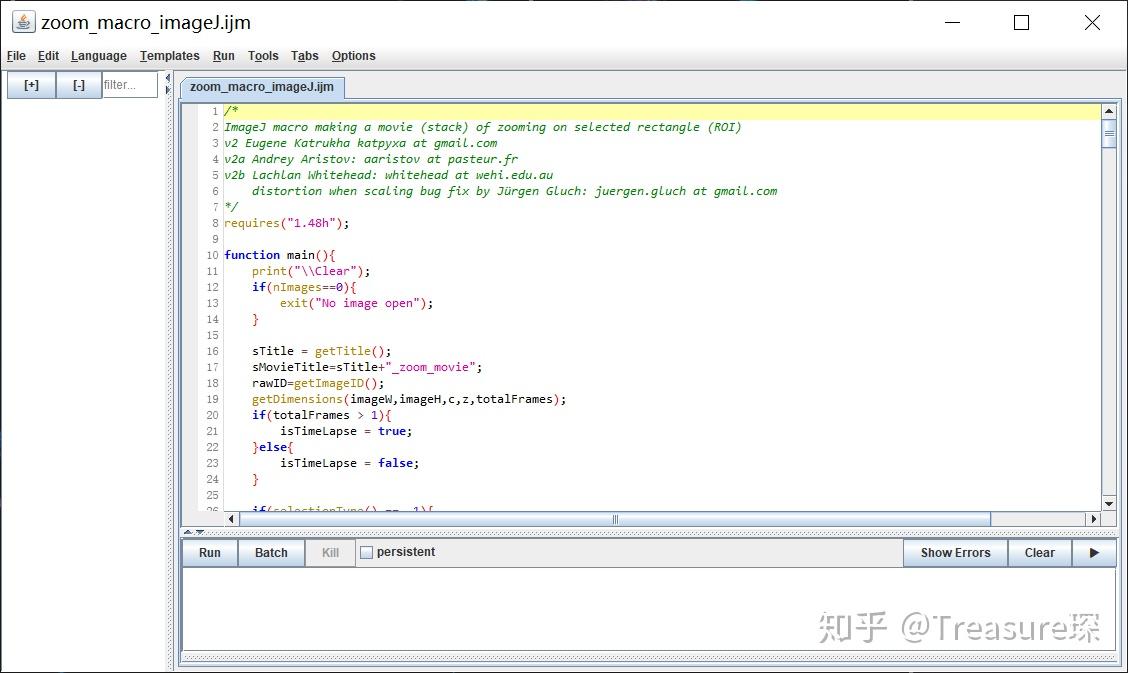The height and width of the screenshot is (673, 1128).
Task: Click the Kill button
Action: [x=330, y=553]
